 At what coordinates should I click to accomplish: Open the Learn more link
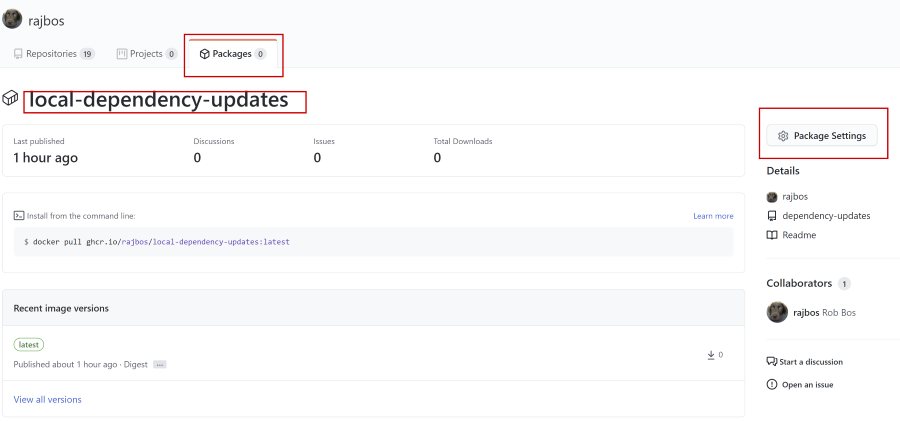(713, 216)
